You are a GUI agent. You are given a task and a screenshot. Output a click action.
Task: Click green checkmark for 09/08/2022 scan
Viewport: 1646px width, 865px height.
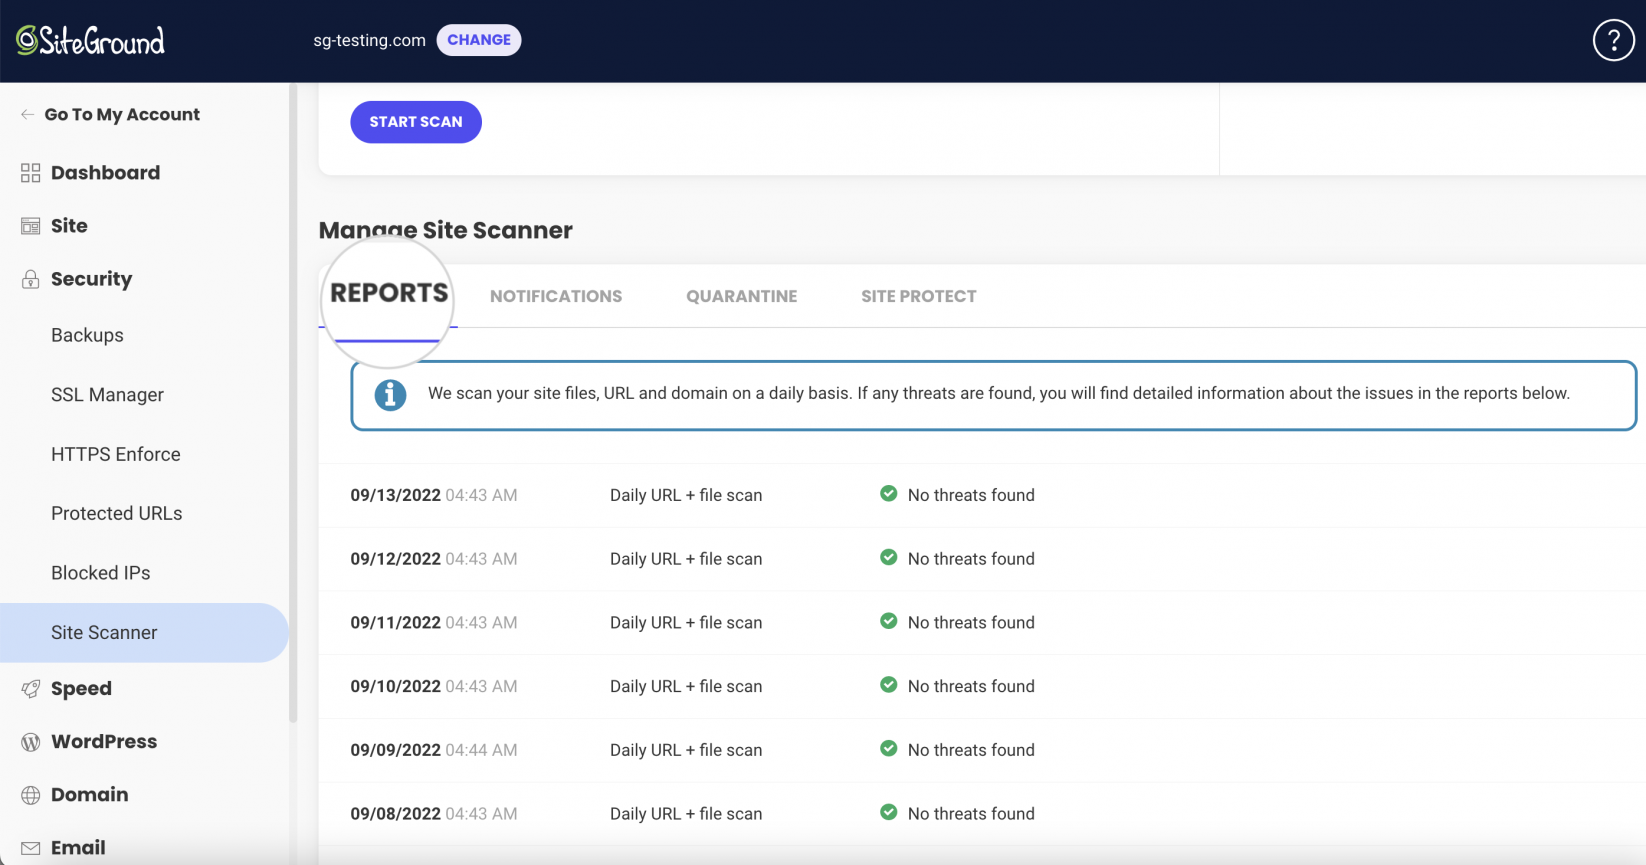[x=888, y=812]
